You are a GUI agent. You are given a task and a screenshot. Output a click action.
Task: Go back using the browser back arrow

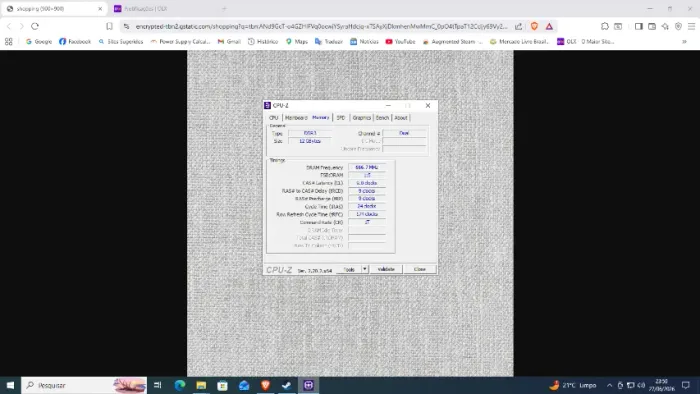click(x=9, y=26)
